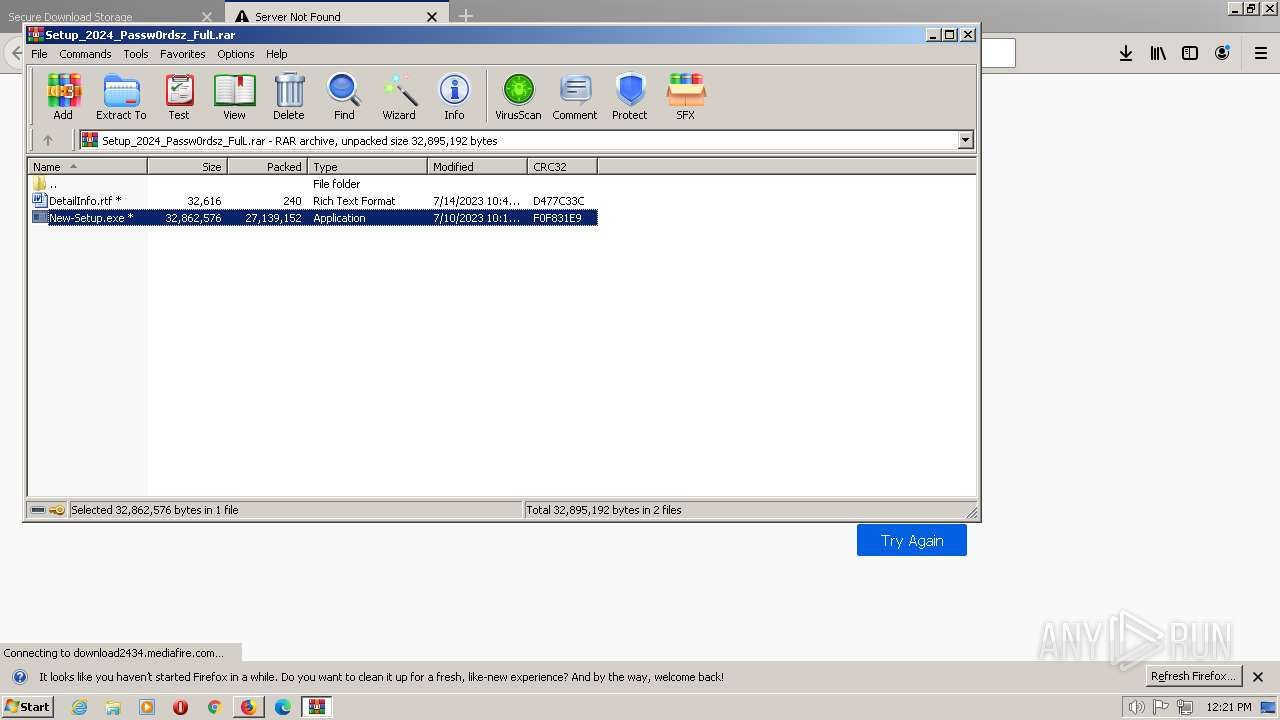Open Firefox library icon
1280x720 pixels.
(1158, 53)
